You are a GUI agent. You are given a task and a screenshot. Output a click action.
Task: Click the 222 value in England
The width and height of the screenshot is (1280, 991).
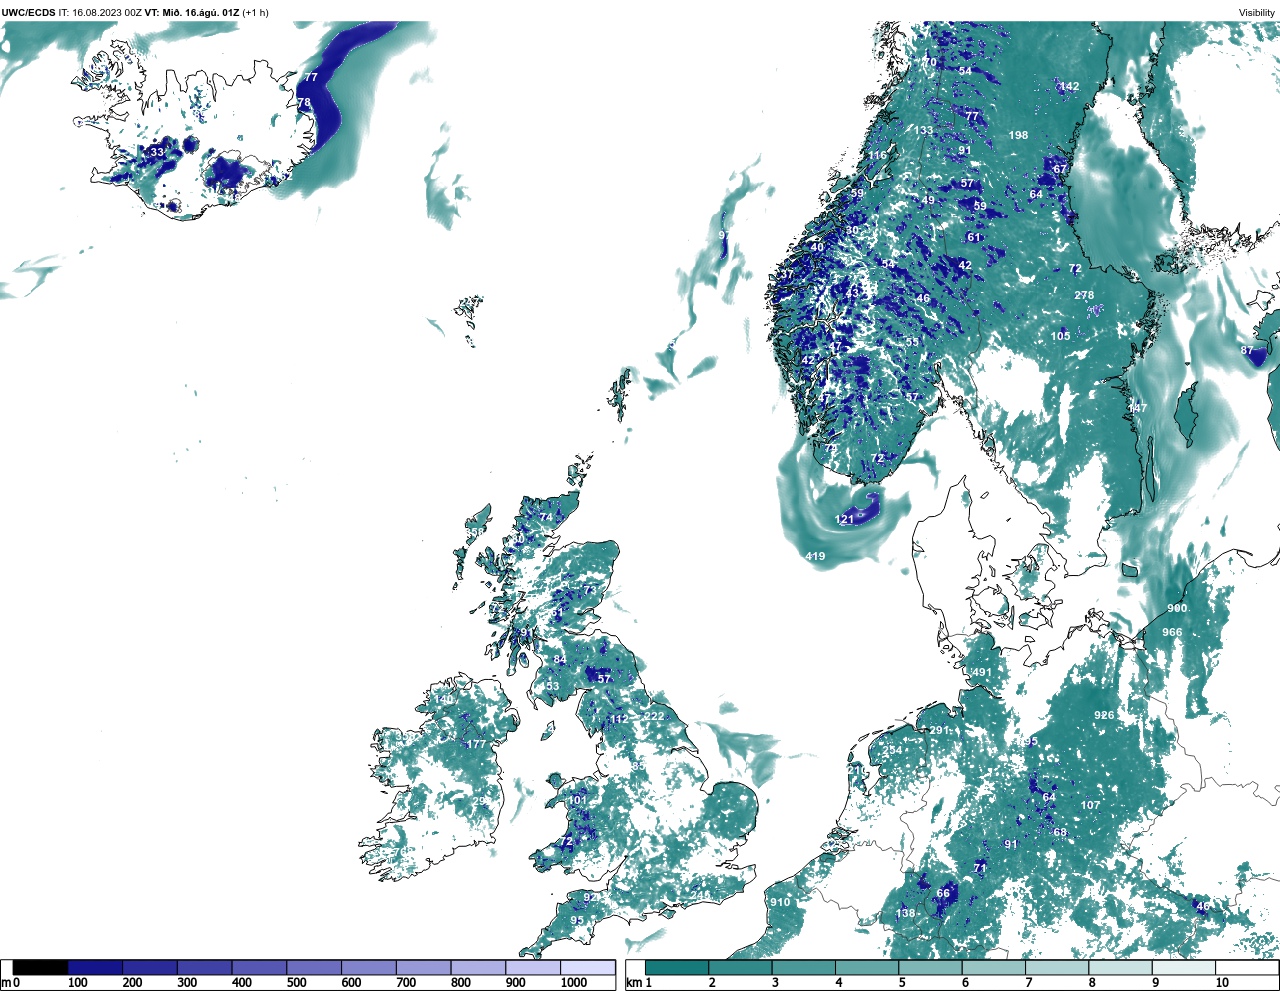click(x=654, y=716)
